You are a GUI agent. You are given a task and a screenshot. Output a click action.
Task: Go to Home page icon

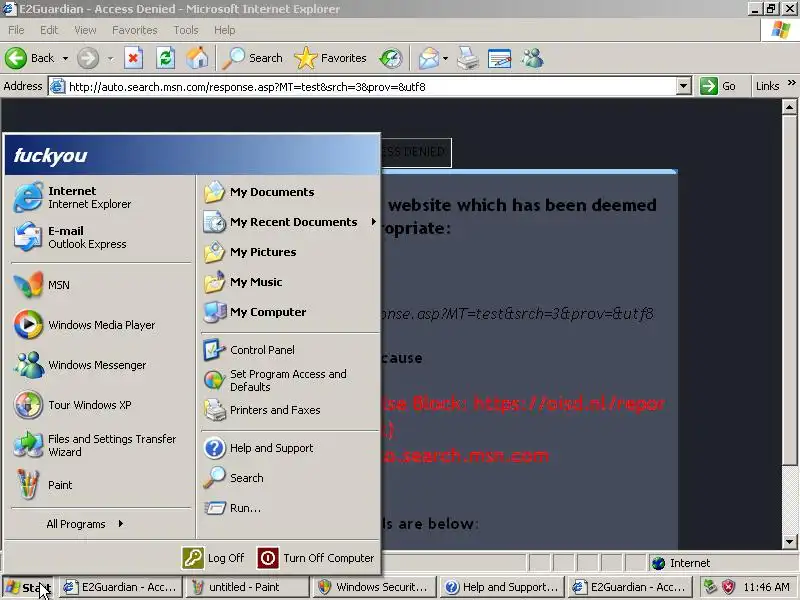point(197,58)
